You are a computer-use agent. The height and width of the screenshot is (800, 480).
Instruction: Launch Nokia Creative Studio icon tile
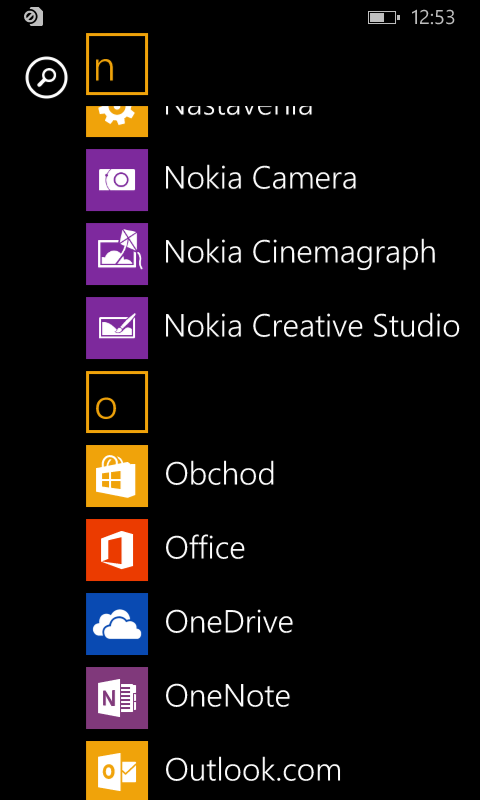tap(117, 328)
